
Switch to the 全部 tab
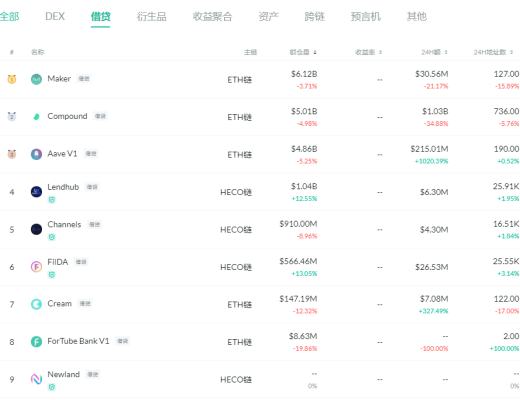9,16
